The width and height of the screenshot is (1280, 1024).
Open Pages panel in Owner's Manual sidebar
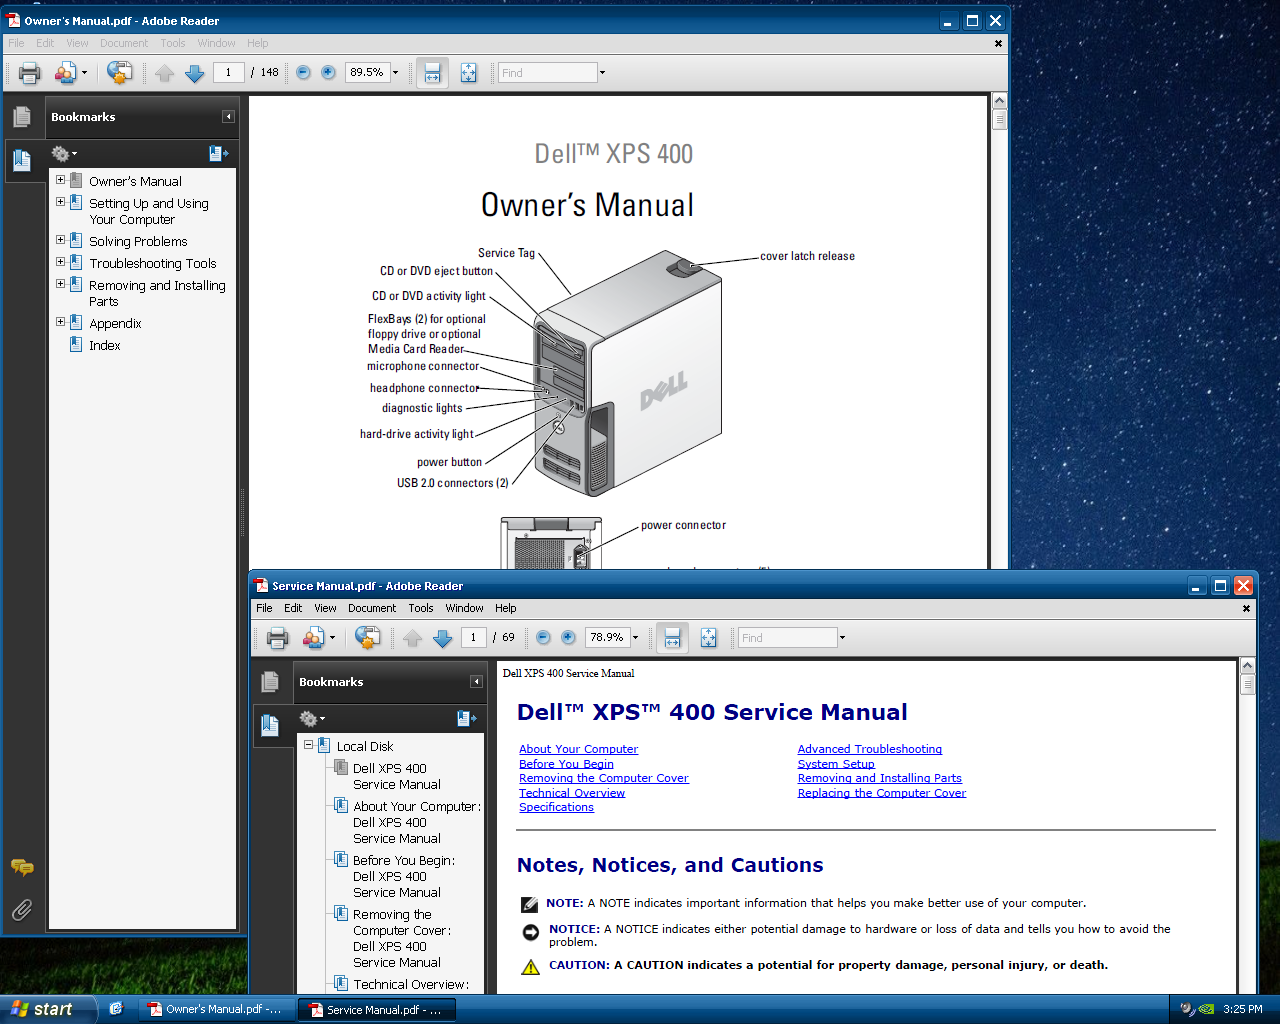(22, 117)
